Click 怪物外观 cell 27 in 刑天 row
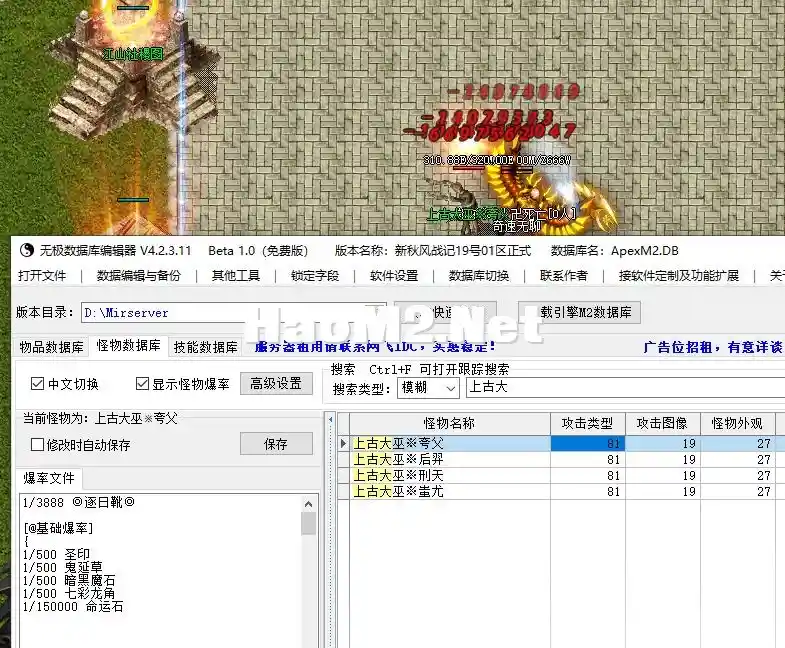Screen dimensions: 785x648 (x=738, y=476)
